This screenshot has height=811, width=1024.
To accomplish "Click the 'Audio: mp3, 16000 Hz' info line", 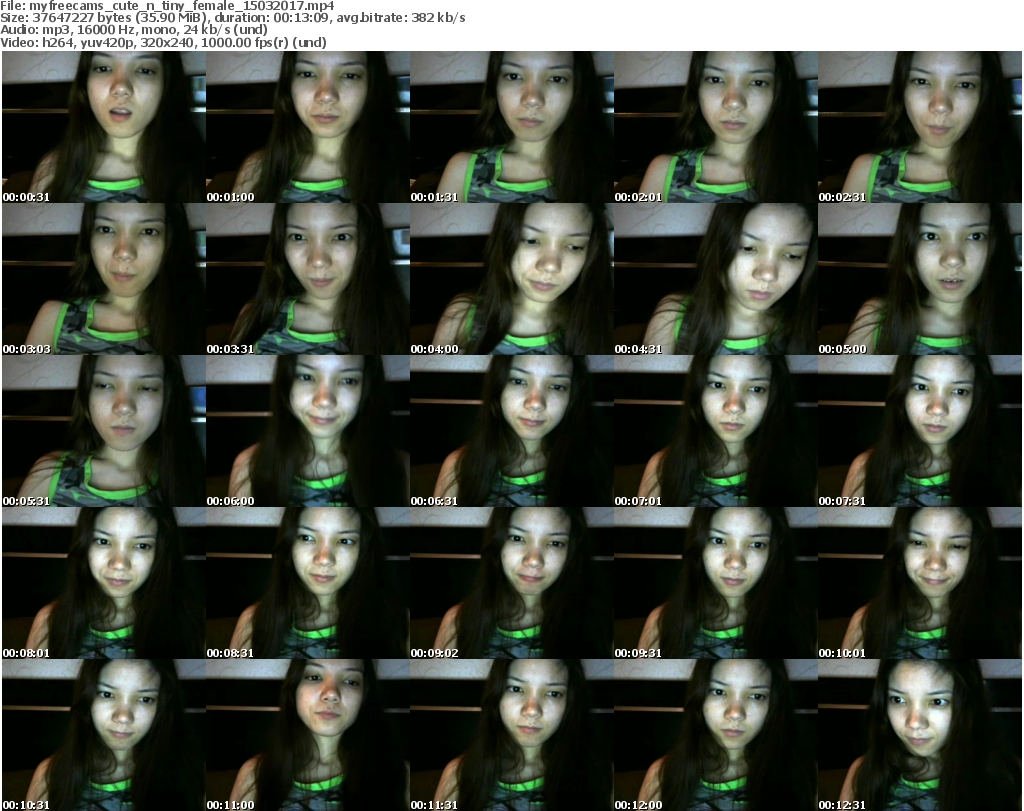I will tap(134, 30).
